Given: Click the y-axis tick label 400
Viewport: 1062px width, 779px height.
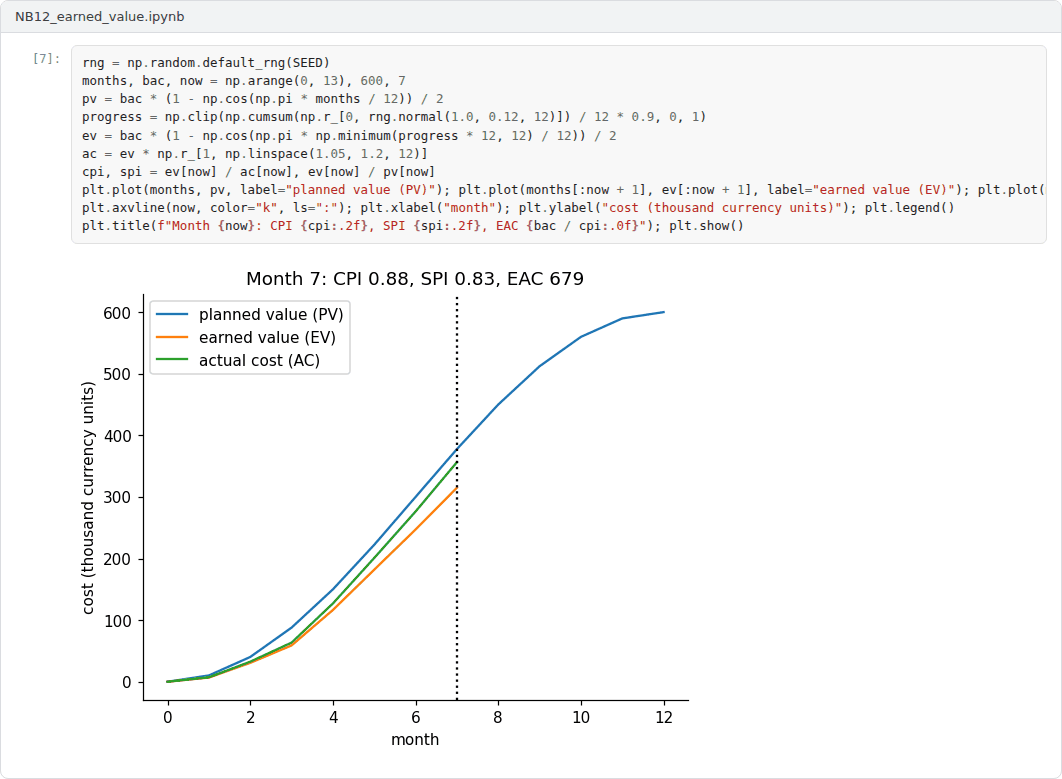Looking at the screenshot, I should click(x=117, y=436).
